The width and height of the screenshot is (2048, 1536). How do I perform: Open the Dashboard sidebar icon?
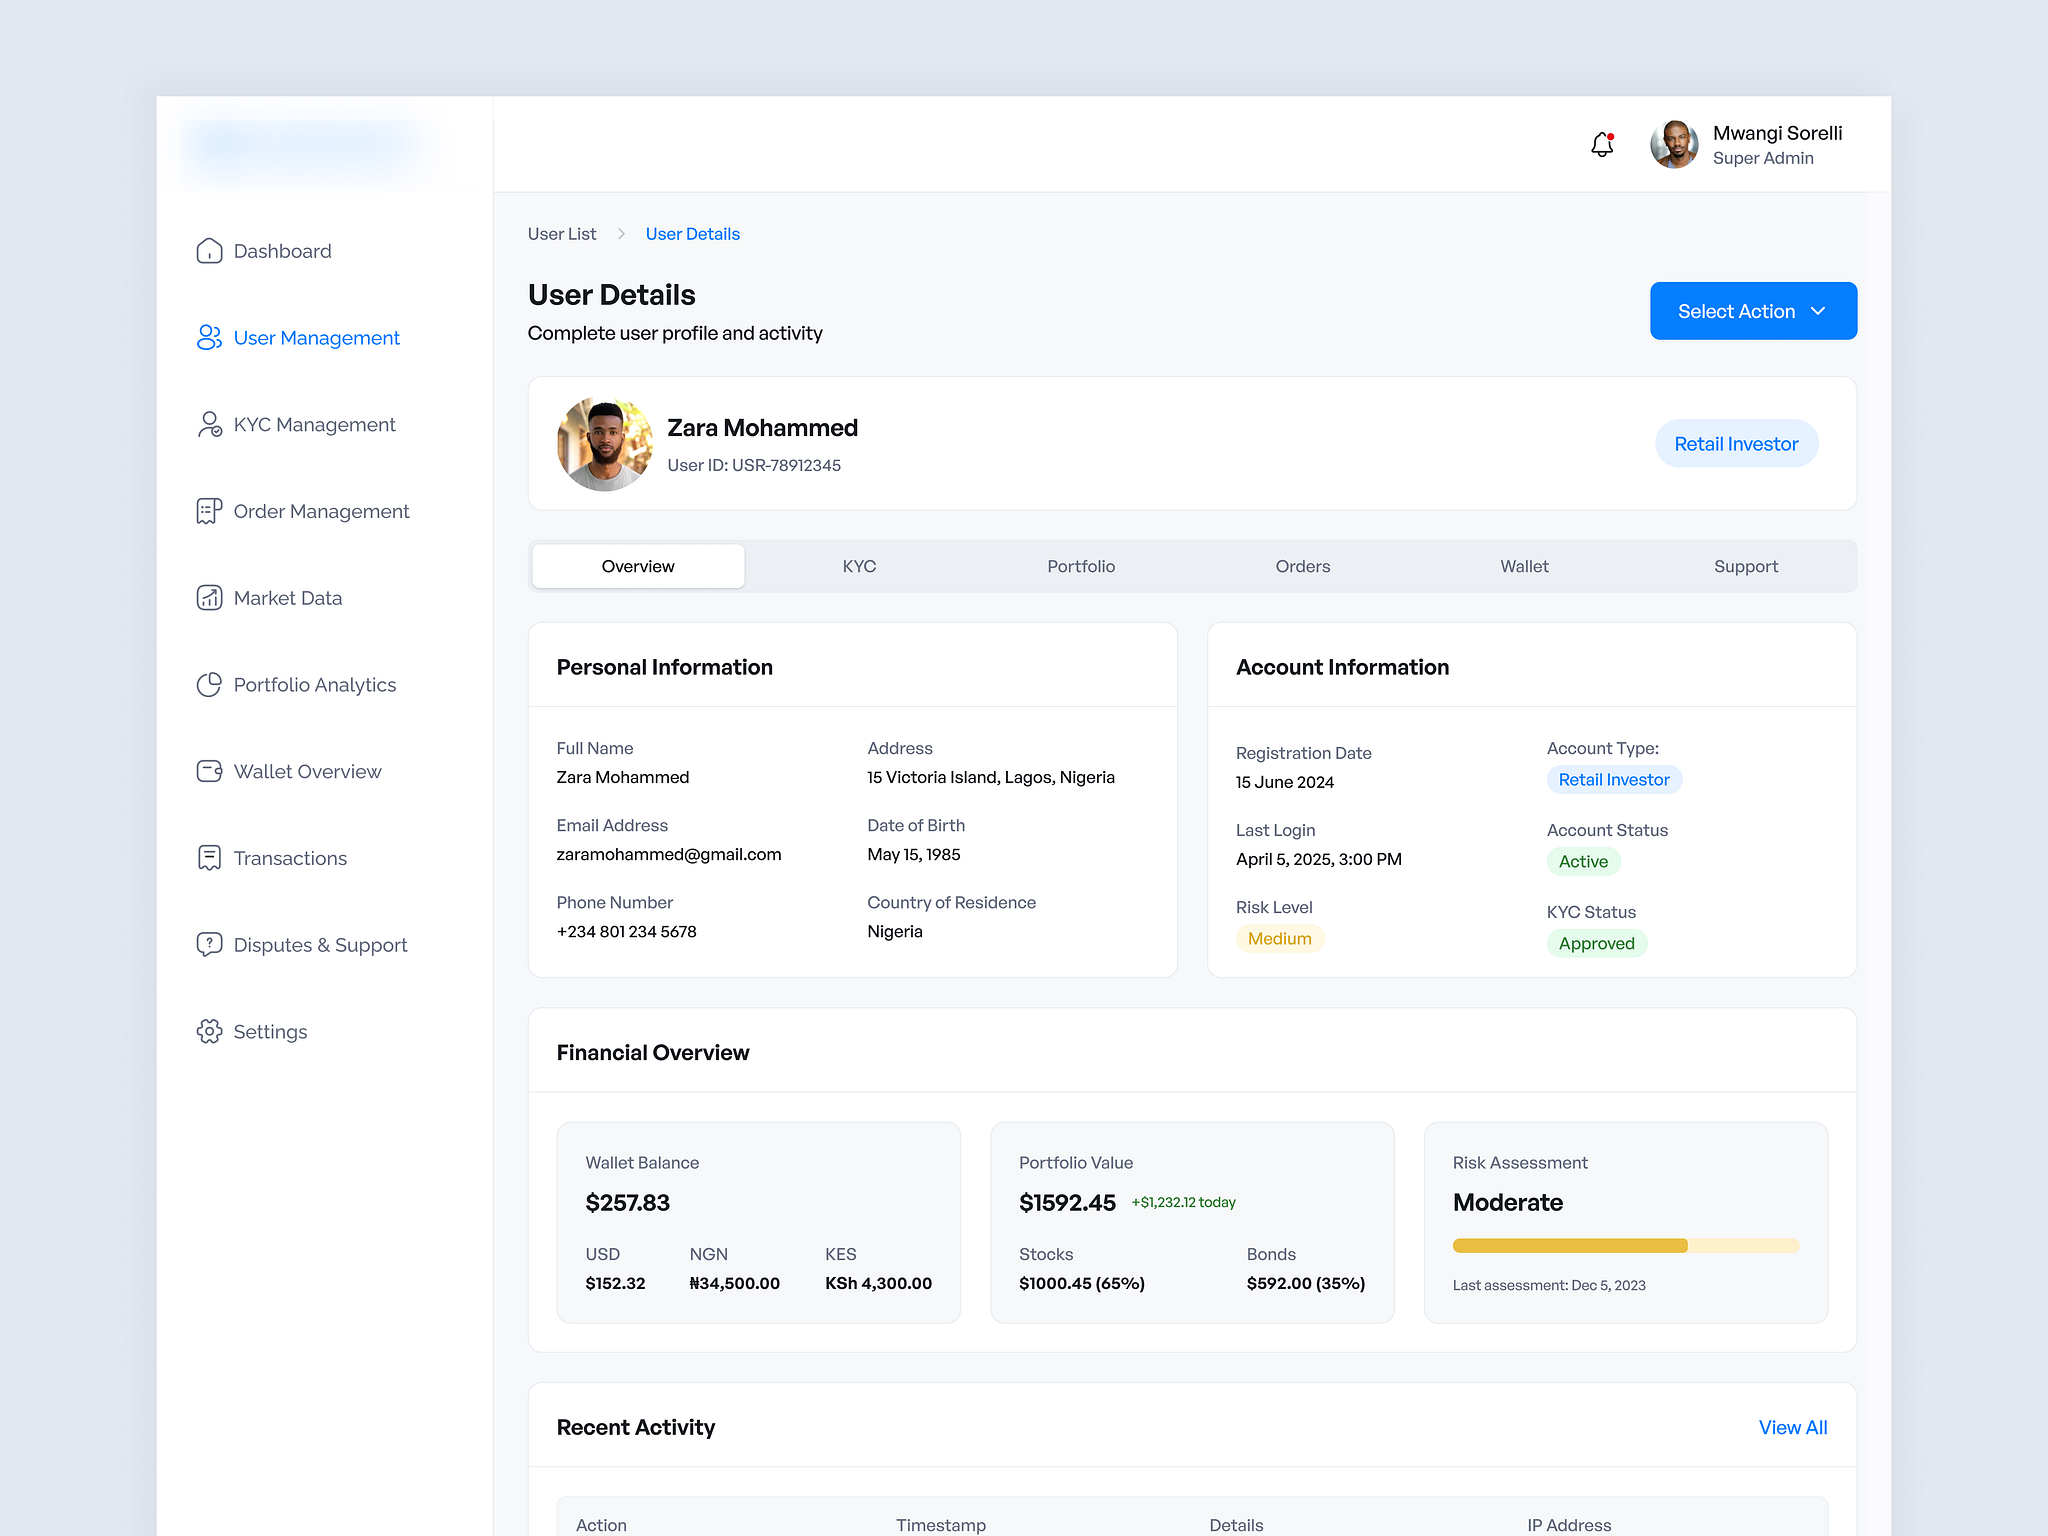click(x=209, y=251)
